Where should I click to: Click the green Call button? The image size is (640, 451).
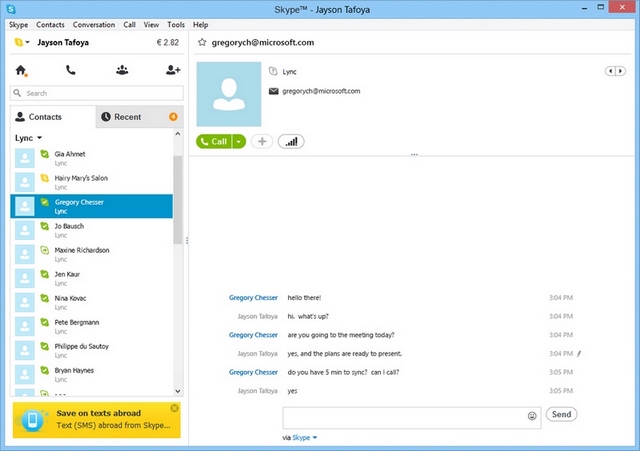click(214, 142)
